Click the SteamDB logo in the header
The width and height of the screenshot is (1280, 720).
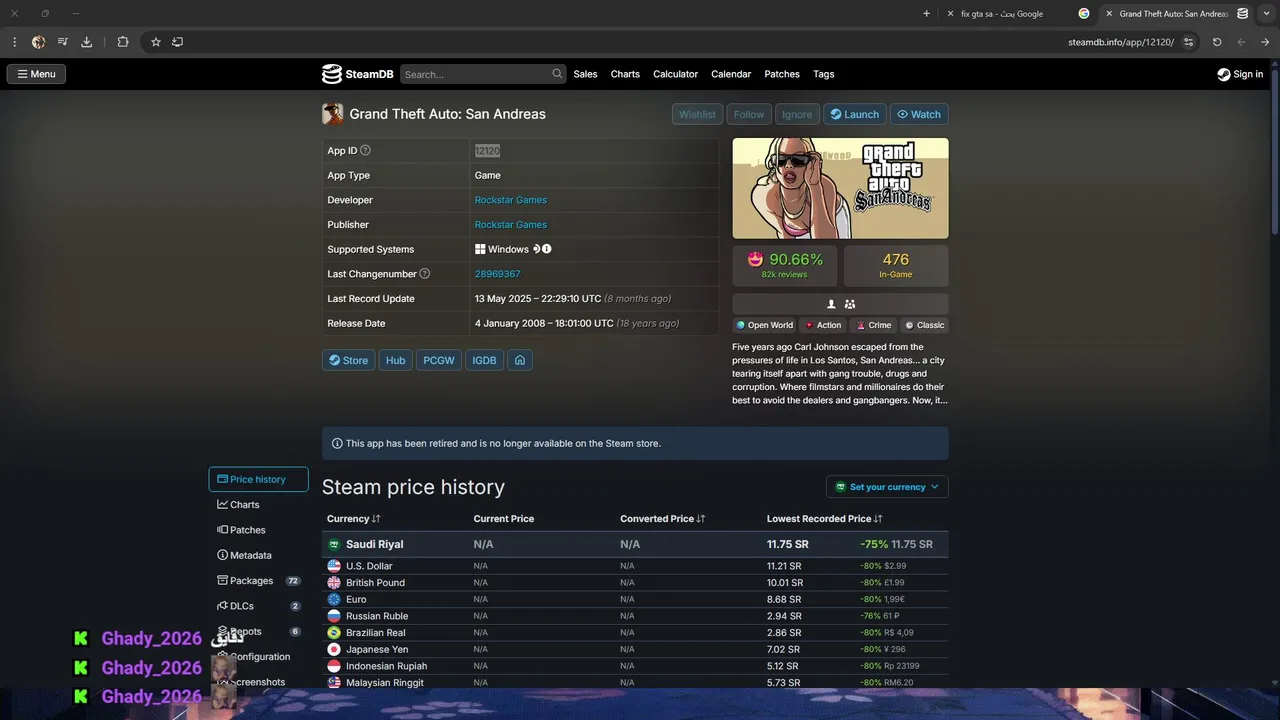358,74
